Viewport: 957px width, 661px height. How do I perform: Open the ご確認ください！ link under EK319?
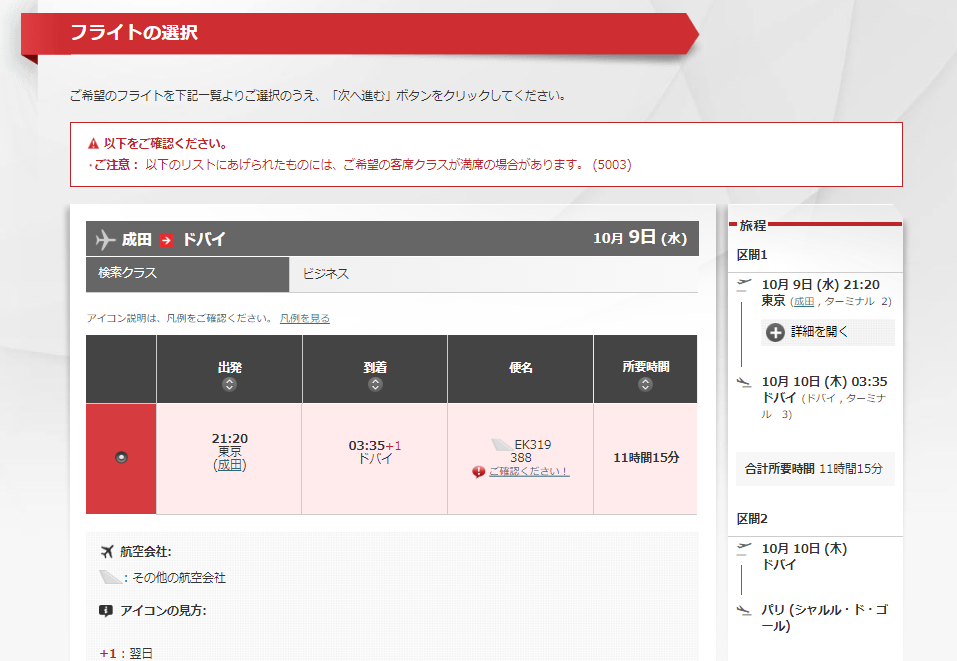coord(529,472)
